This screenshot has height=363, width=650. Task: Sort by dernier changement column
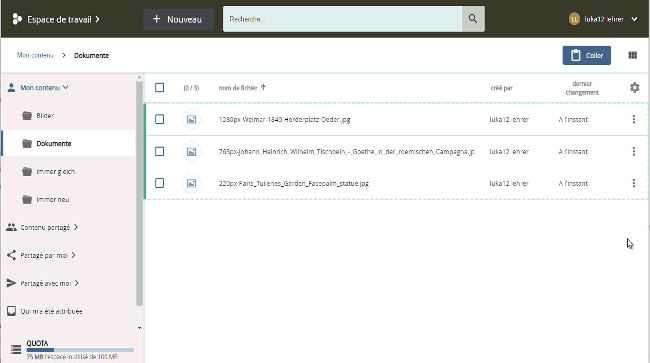click(x=582, y=88)
